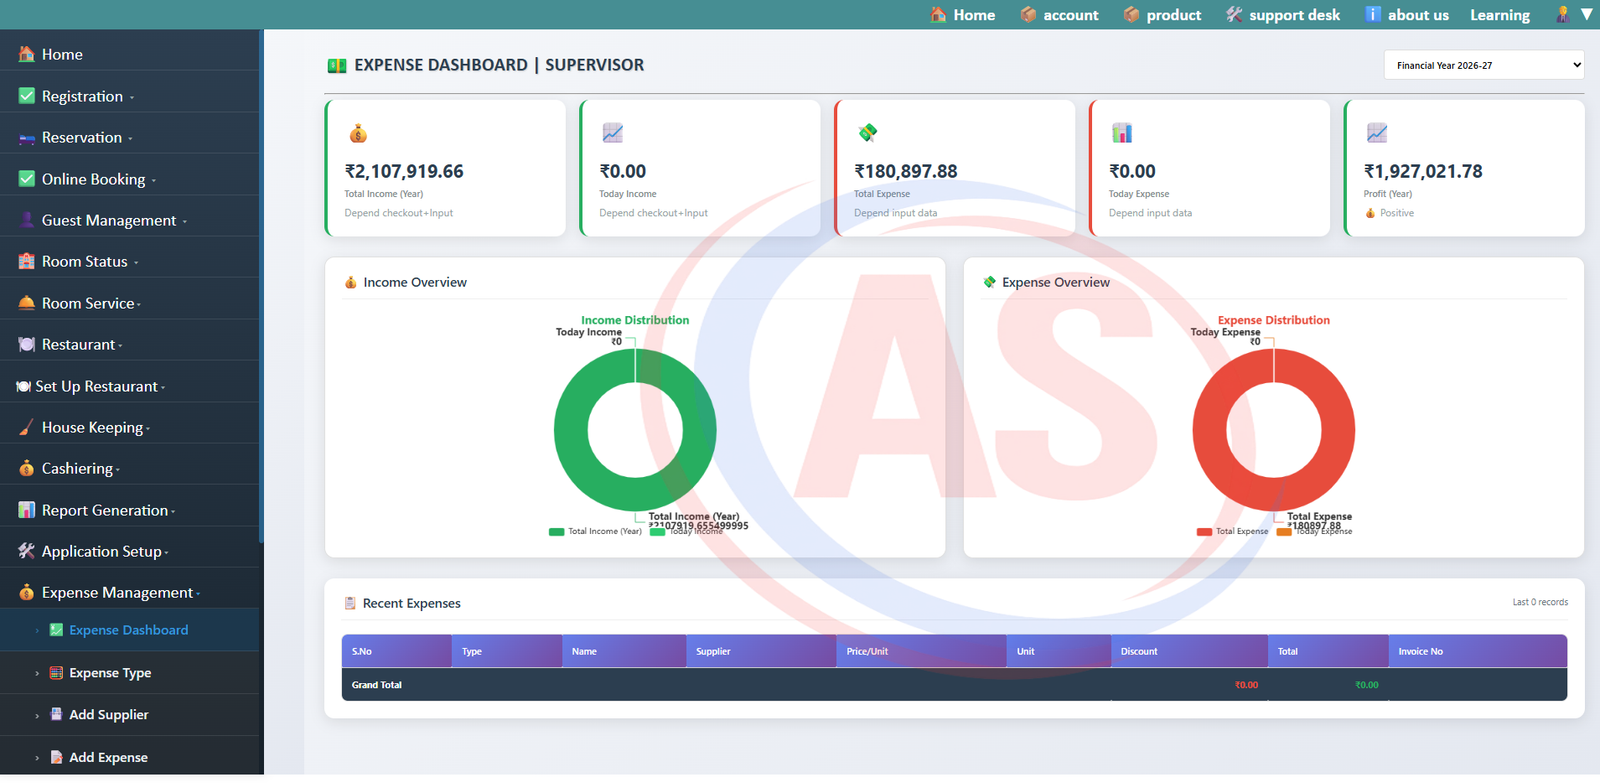Click the Room Status hotel icon
1600x783 pixels.
point(27,261)
